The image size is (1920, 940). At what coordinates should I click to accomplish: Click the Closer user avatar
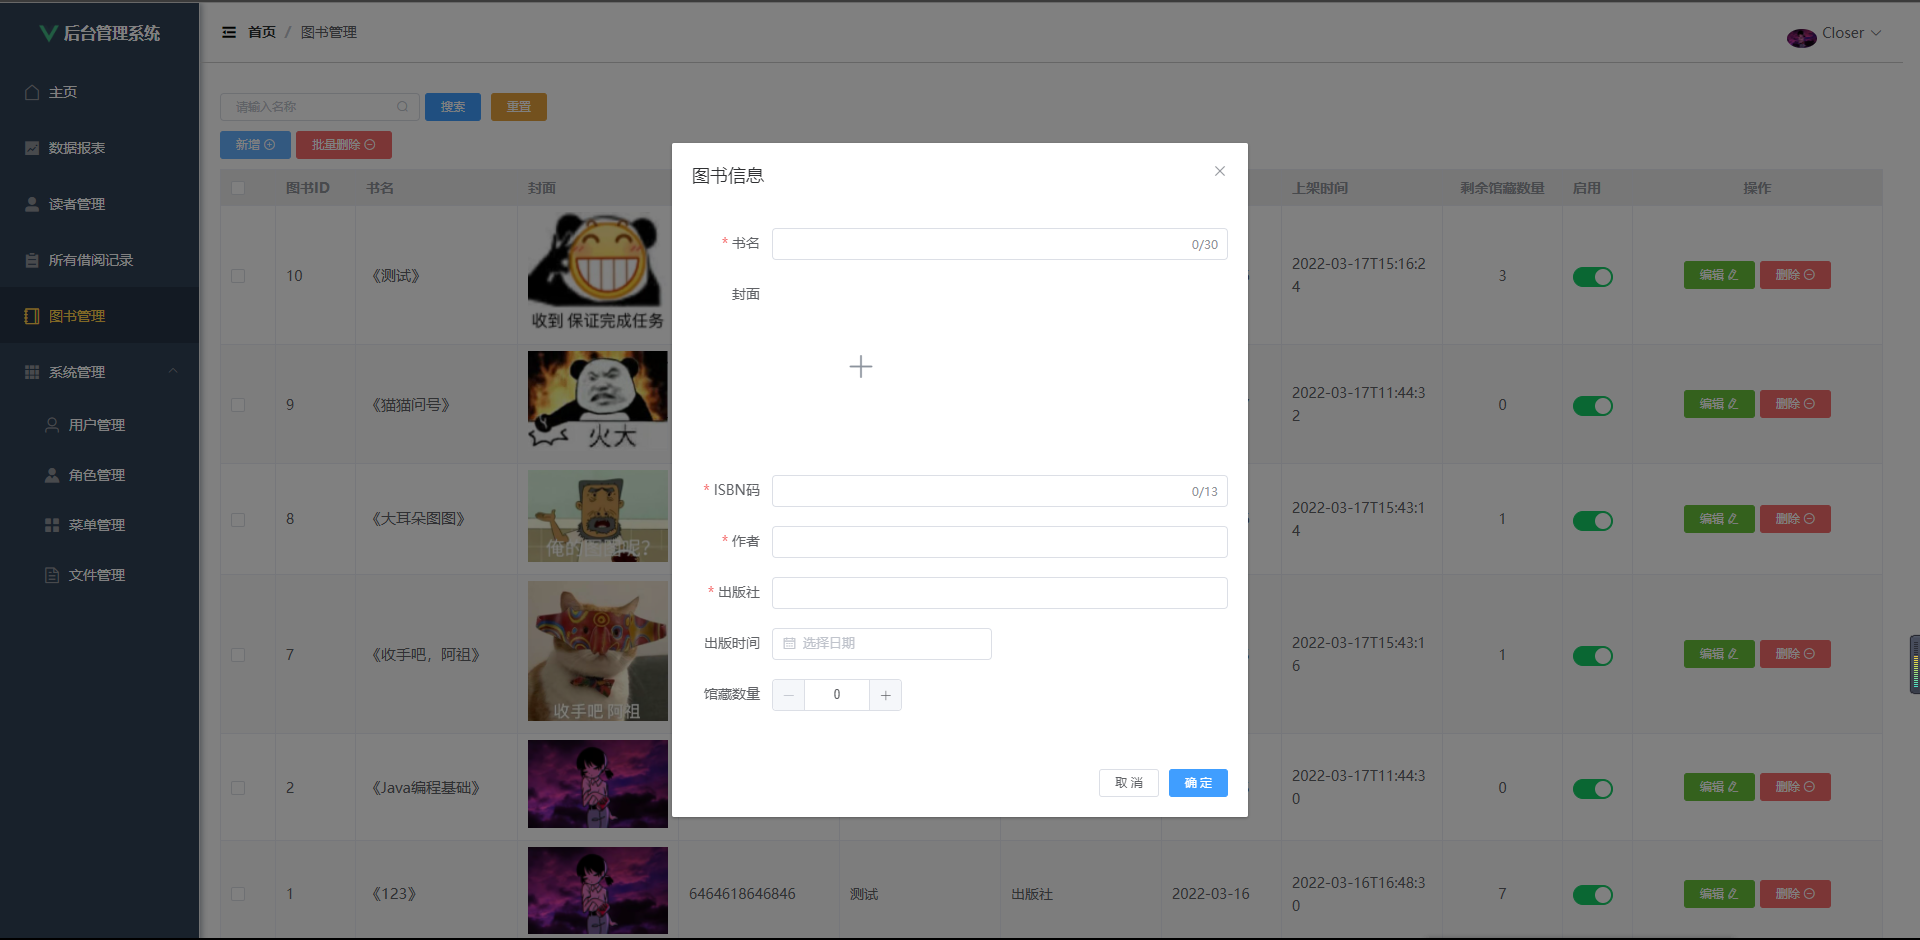point(1801,38)
